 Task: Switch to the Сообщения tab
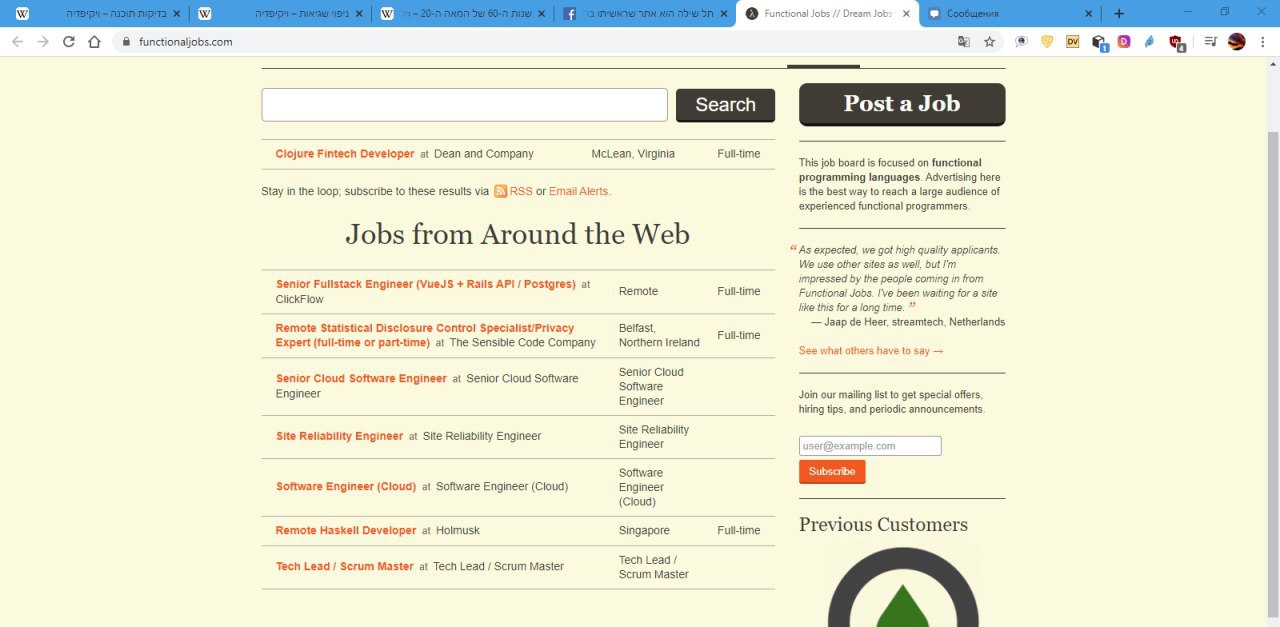(1010, 14)
